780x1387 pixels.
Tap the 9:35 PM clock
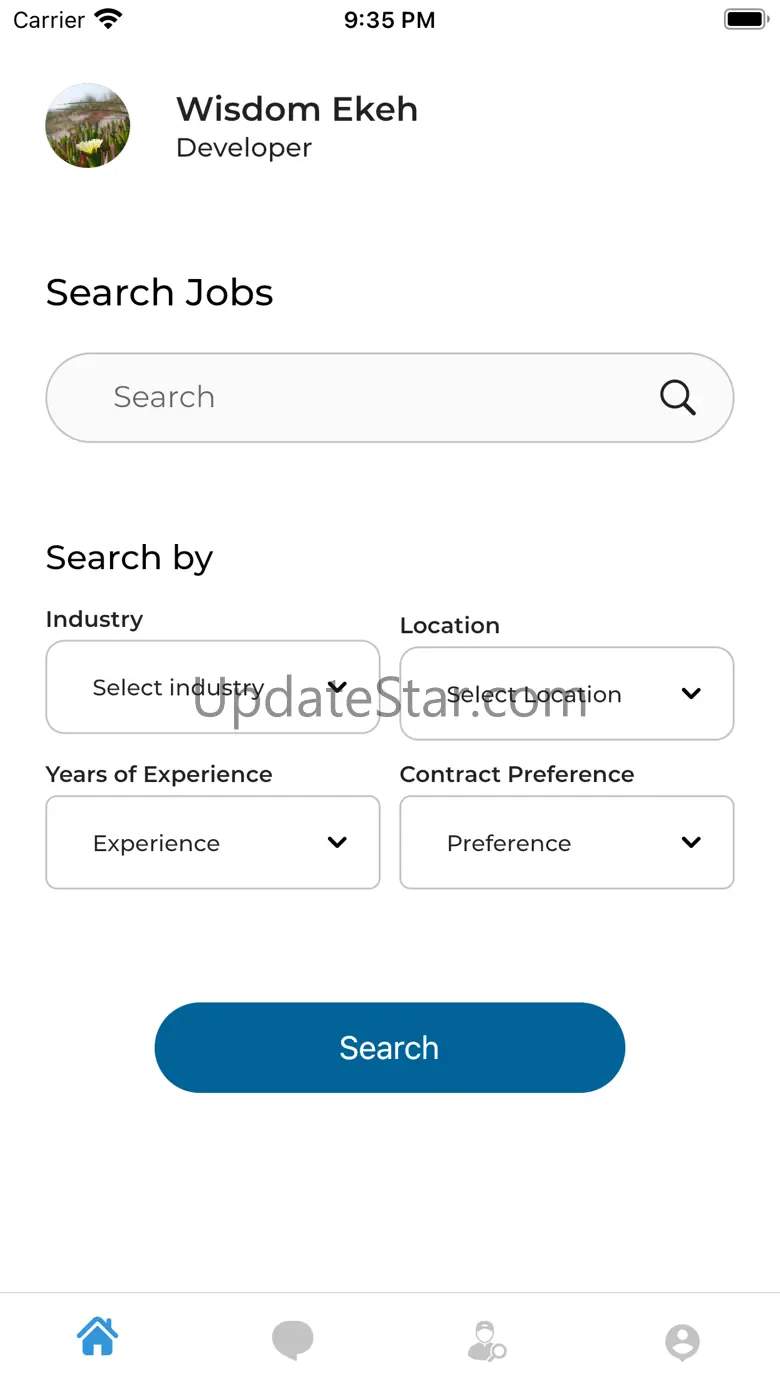[389, 20]
